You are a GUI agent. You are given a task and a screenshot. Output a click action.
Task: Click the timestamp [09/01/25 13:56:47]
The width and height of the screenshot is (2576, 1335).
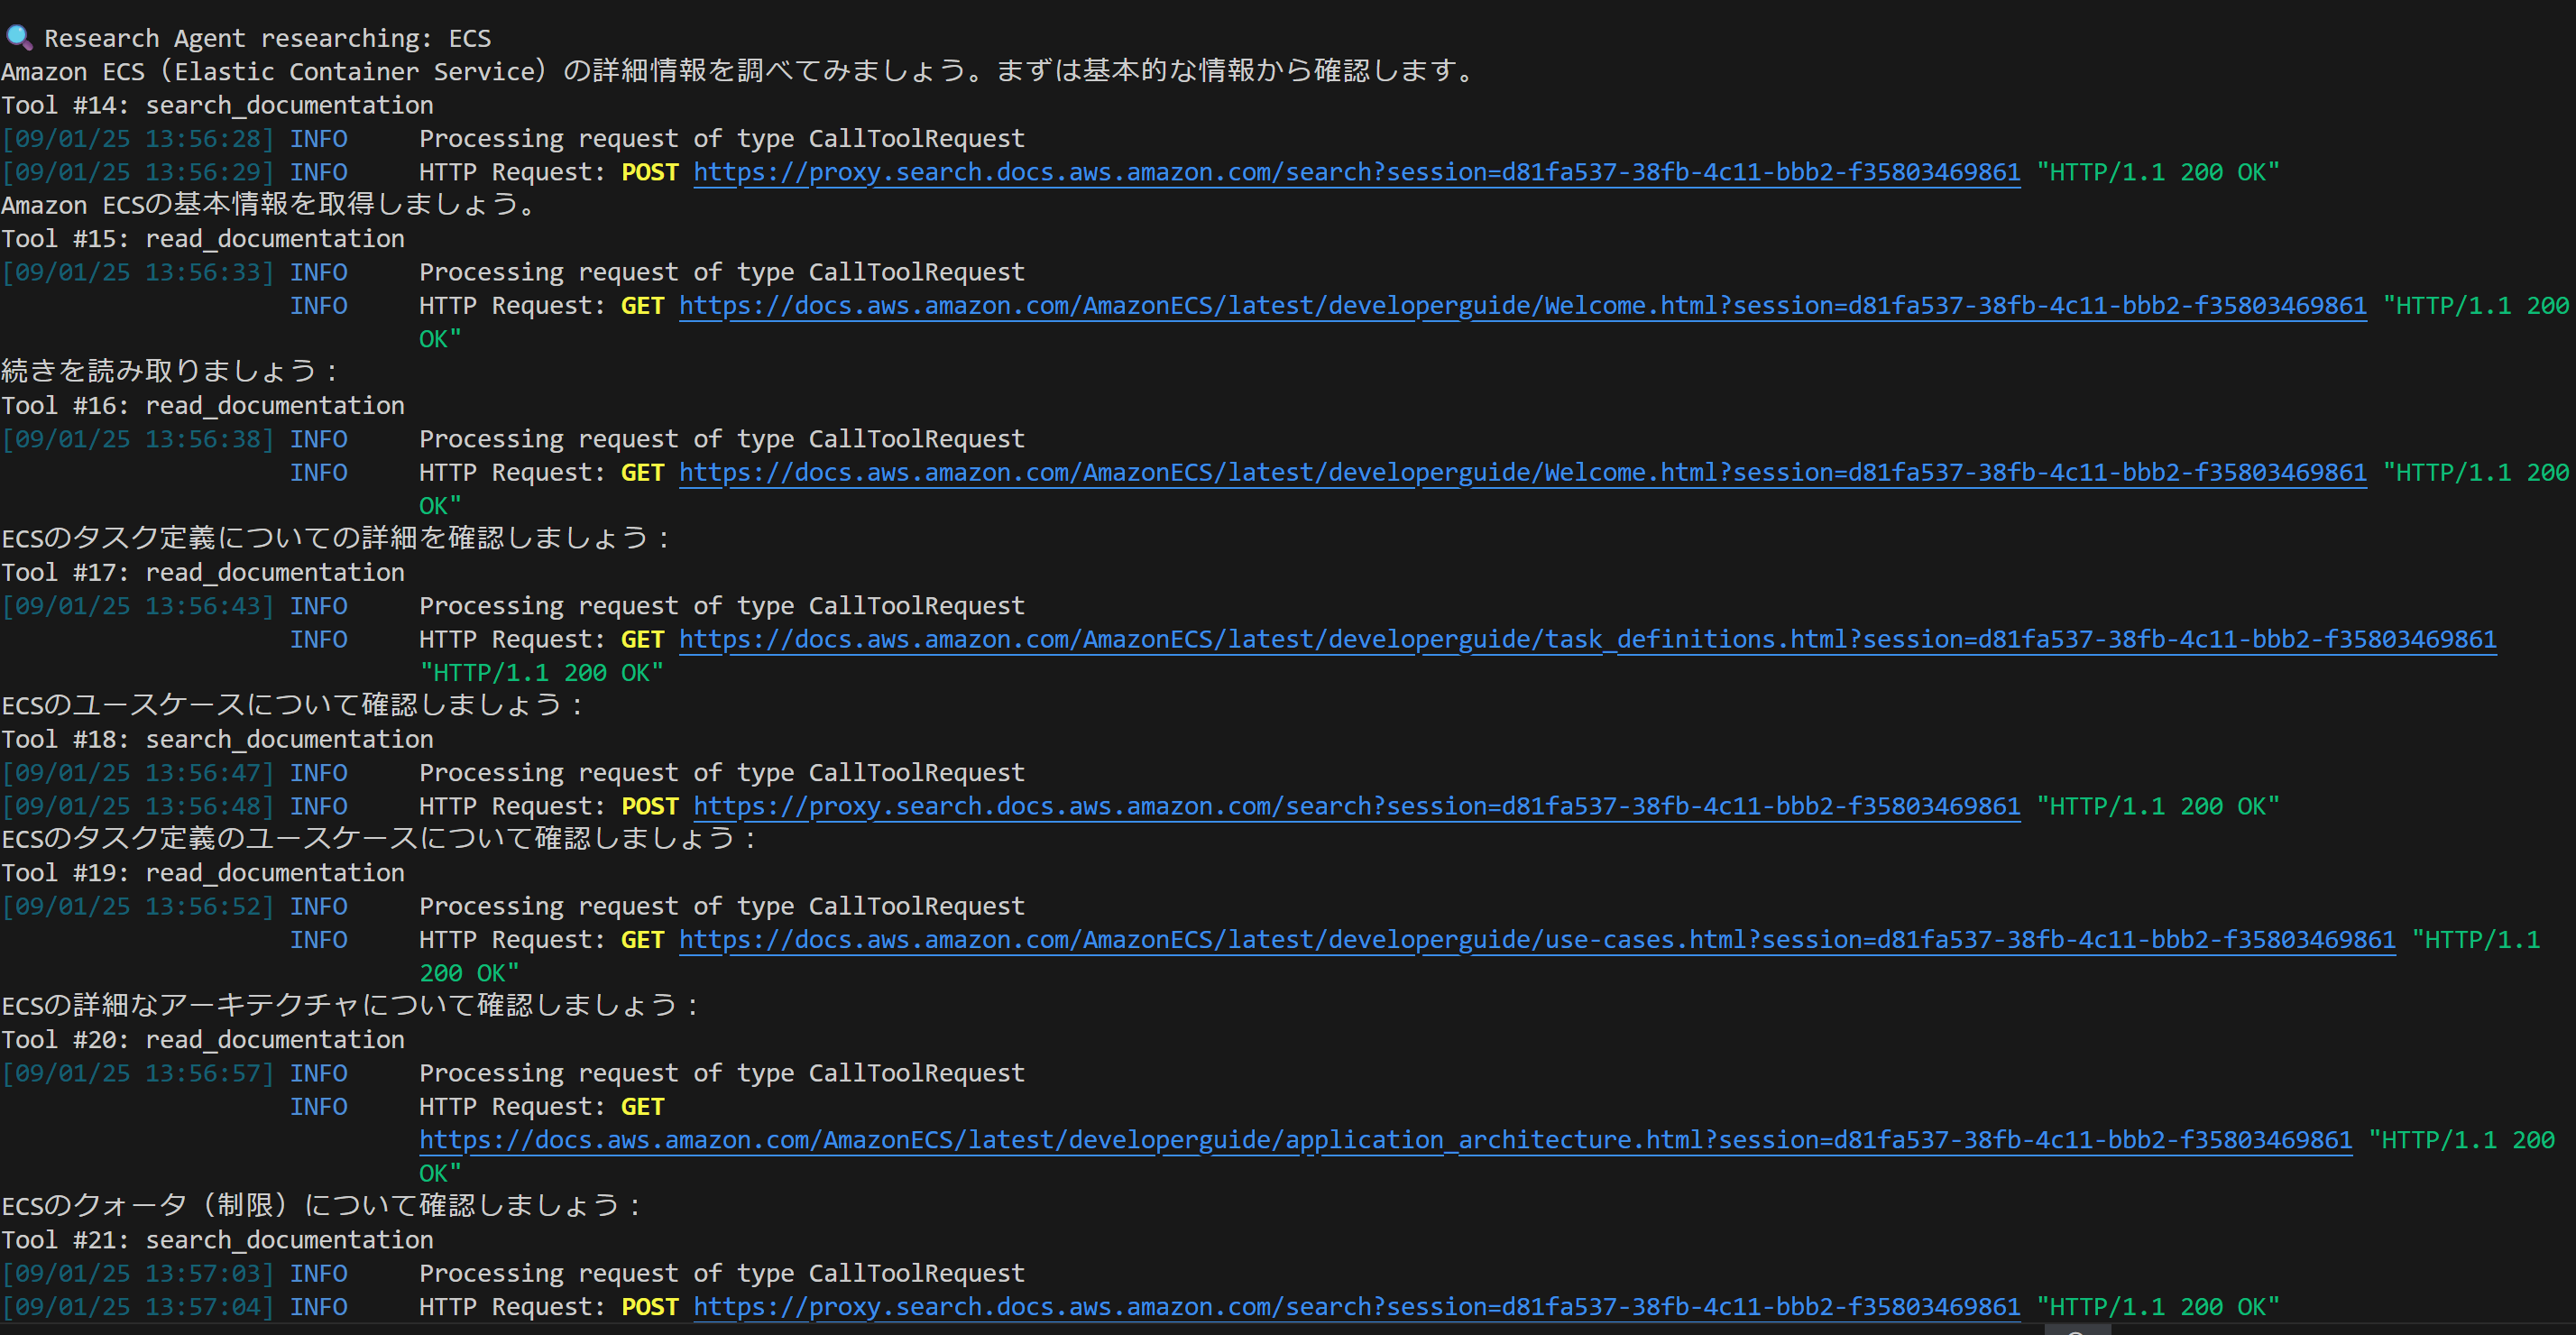(138, 773)
